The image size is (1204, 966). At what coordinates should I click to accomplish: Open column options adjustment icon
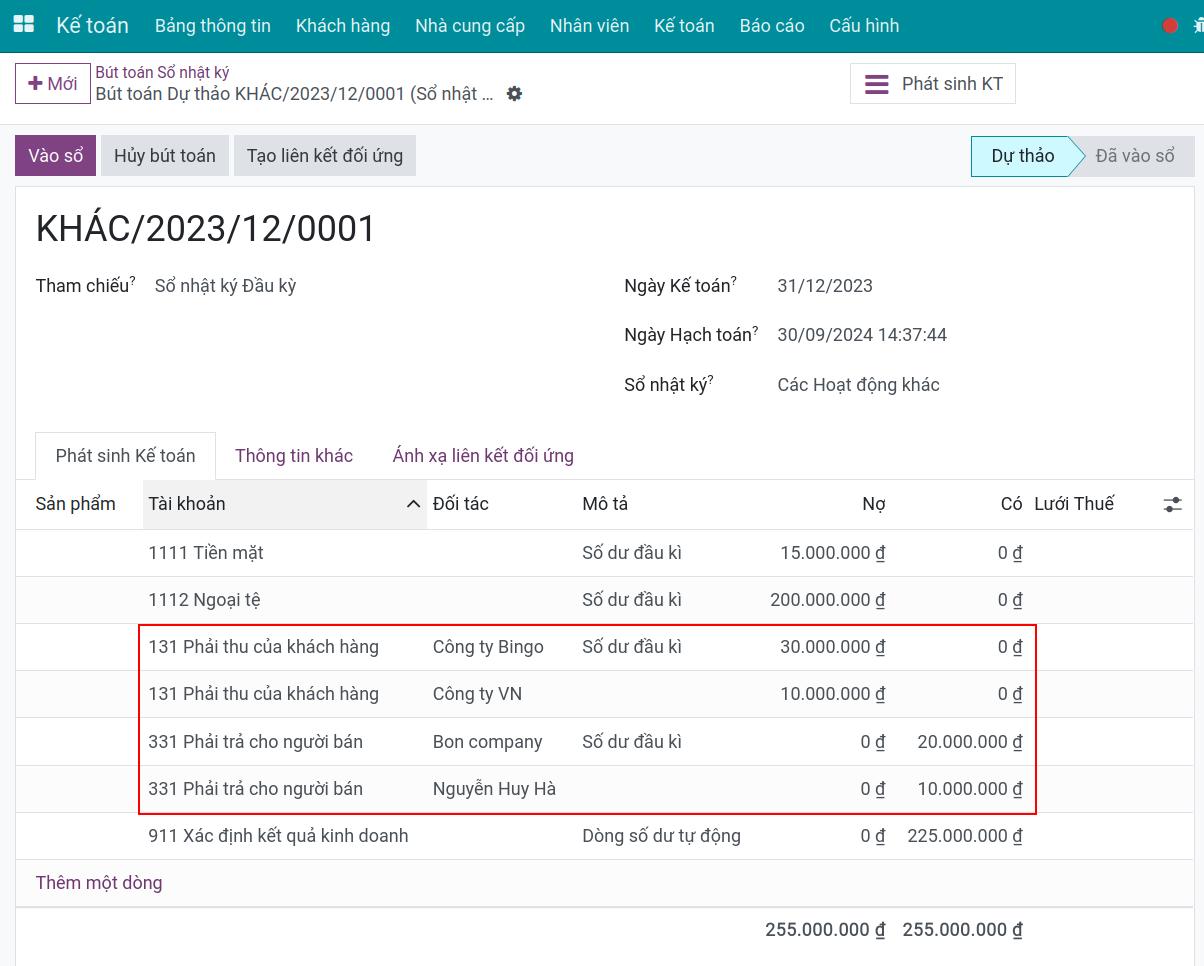1172,504
